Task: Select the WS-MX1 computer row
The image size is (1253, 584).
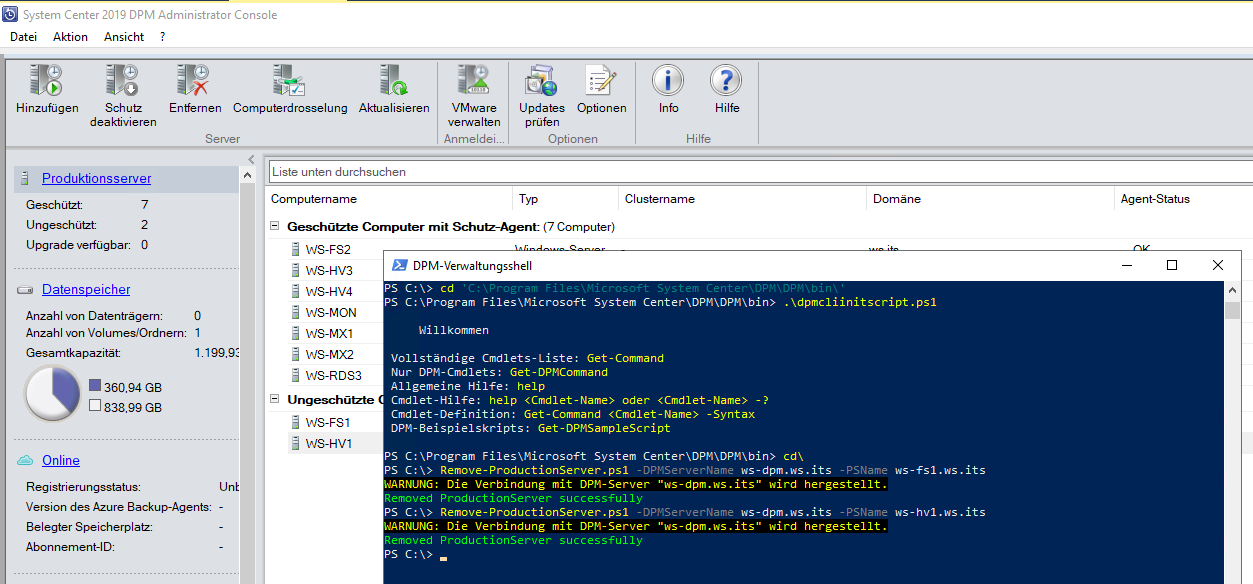Action: 328,333
